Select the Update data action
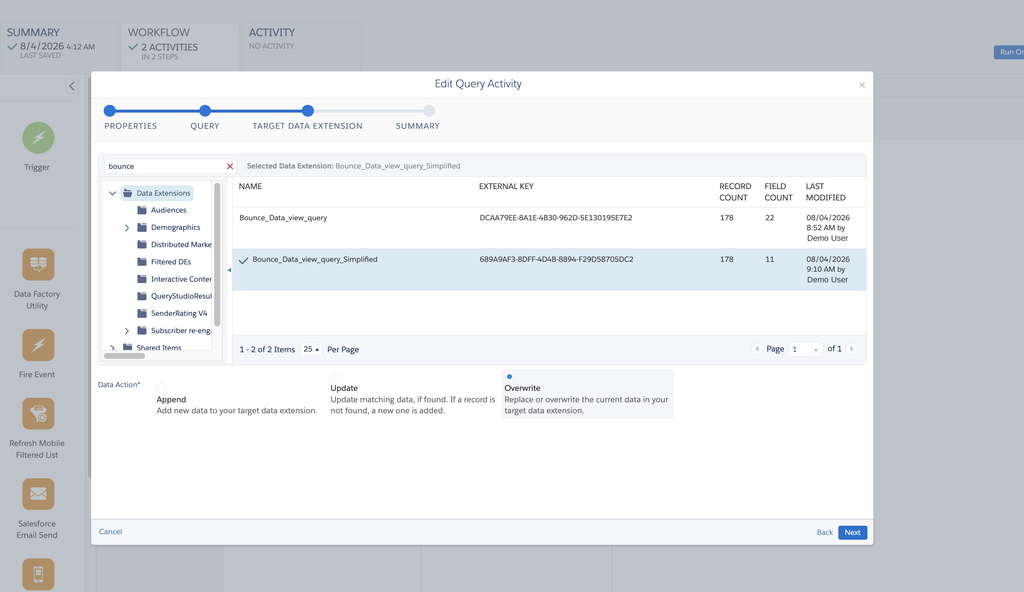The height and width of the screenshot is (592, 1024). pos(336,377)
